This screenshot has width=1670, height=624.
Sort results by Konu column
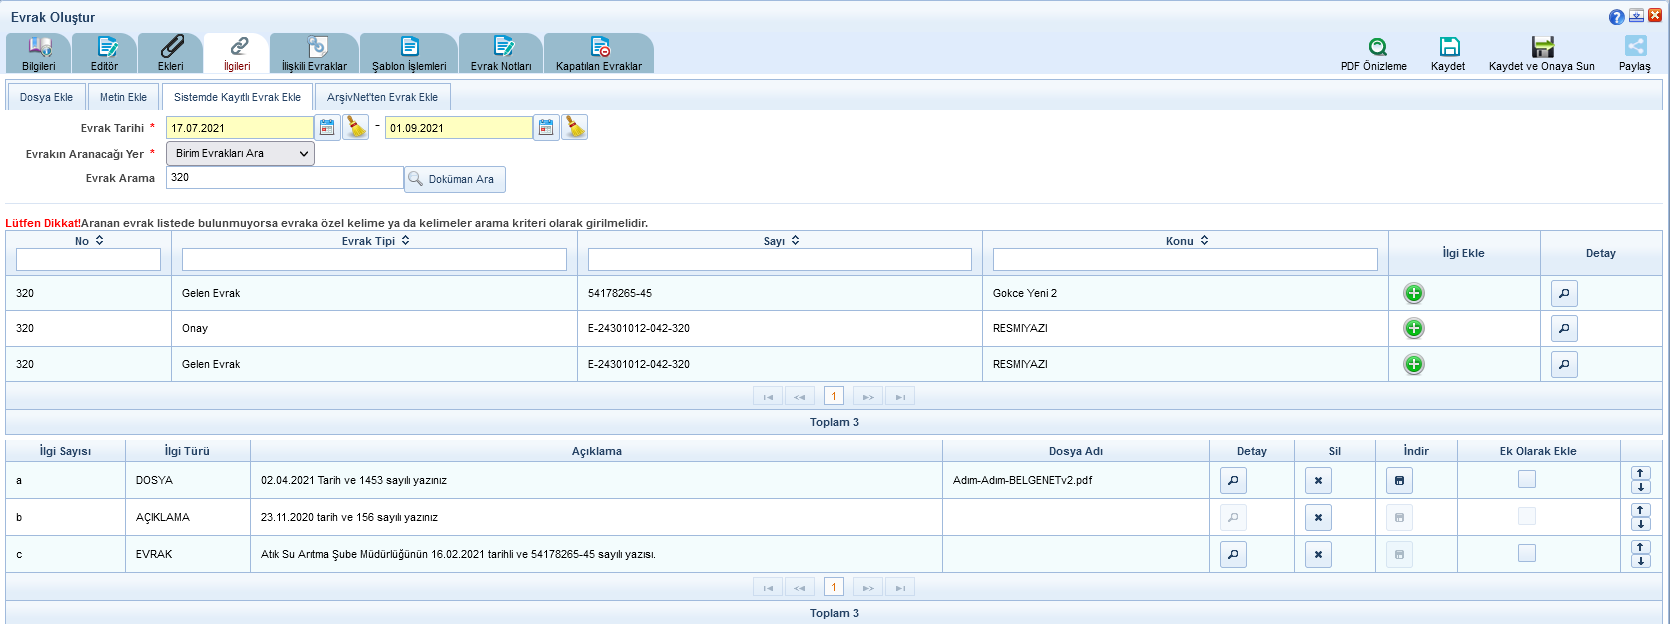click(1204, 241)
